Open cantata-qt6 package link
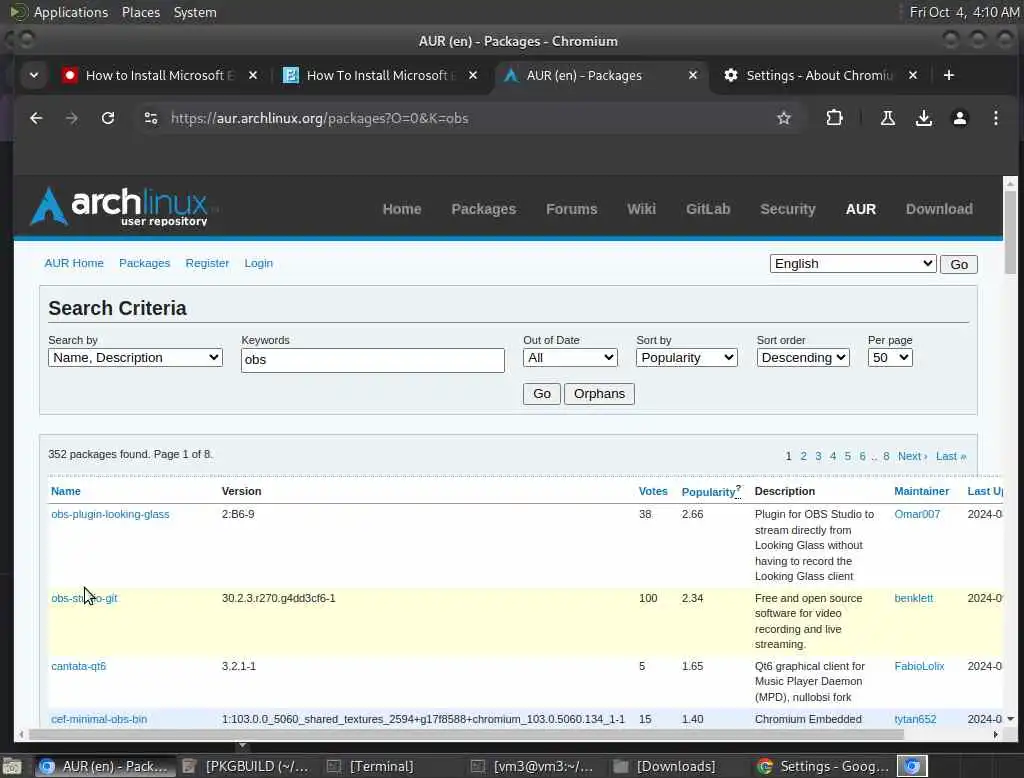1024x778 pixels. pyautogui.click(x=78, y=666)
